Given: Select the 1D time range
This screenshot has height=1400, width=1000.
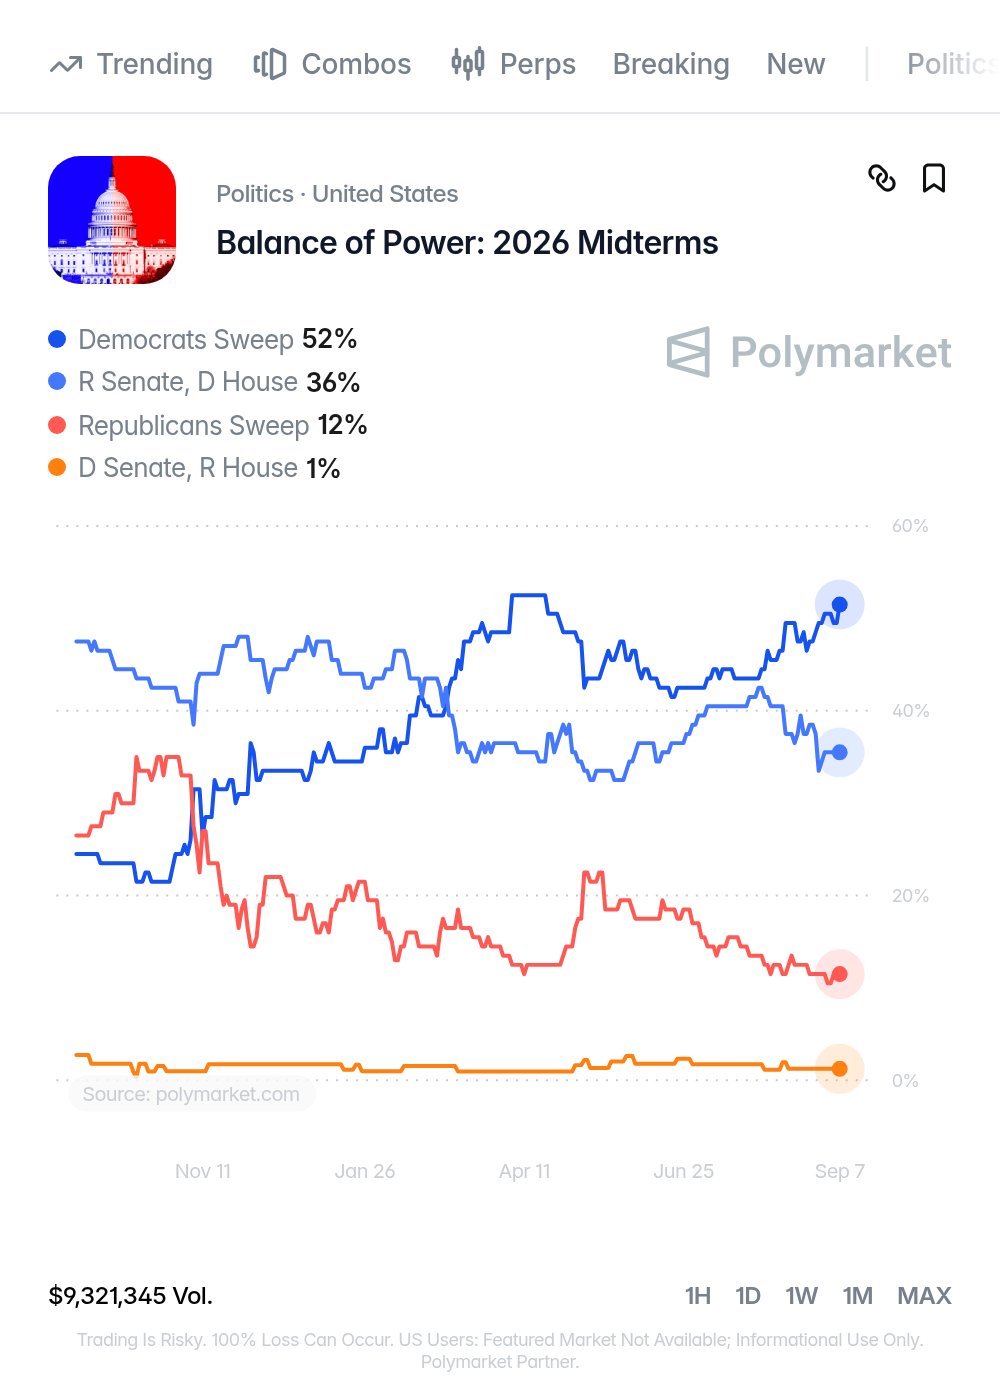Looking at the screenshot, I should coord(748,1296).
